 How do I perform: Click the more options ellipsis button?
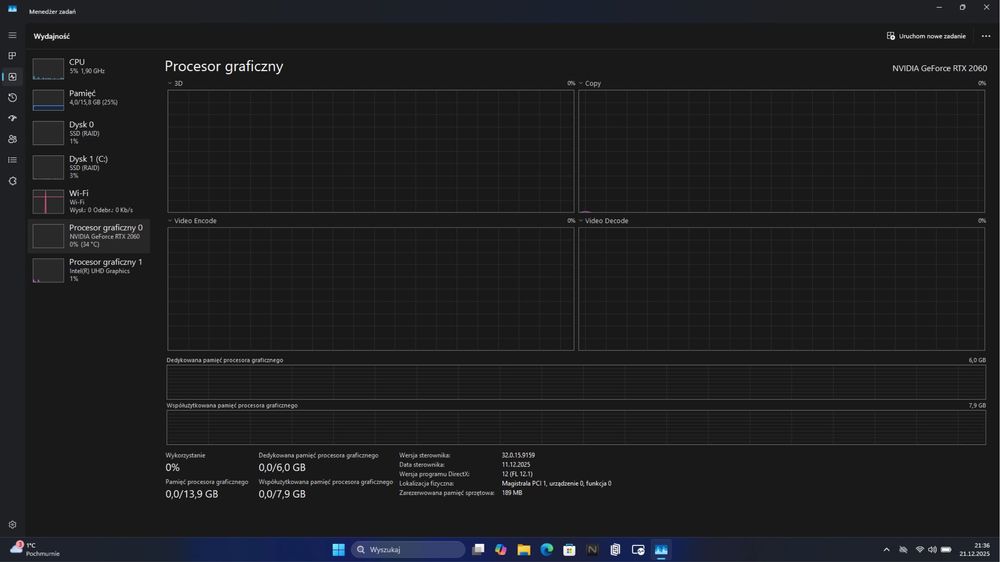point(985,36)
